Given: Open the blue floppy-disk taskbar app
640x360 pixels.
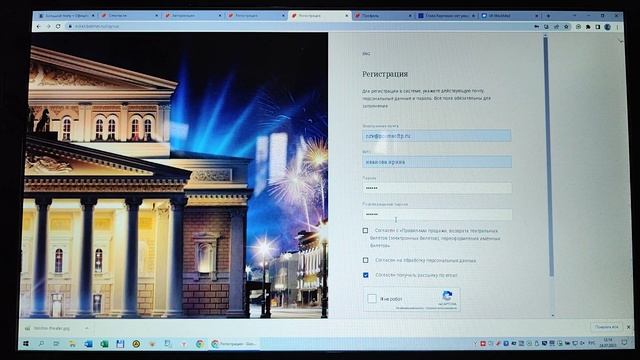Looking at the screenshot, I should click(x=120, y=344).
